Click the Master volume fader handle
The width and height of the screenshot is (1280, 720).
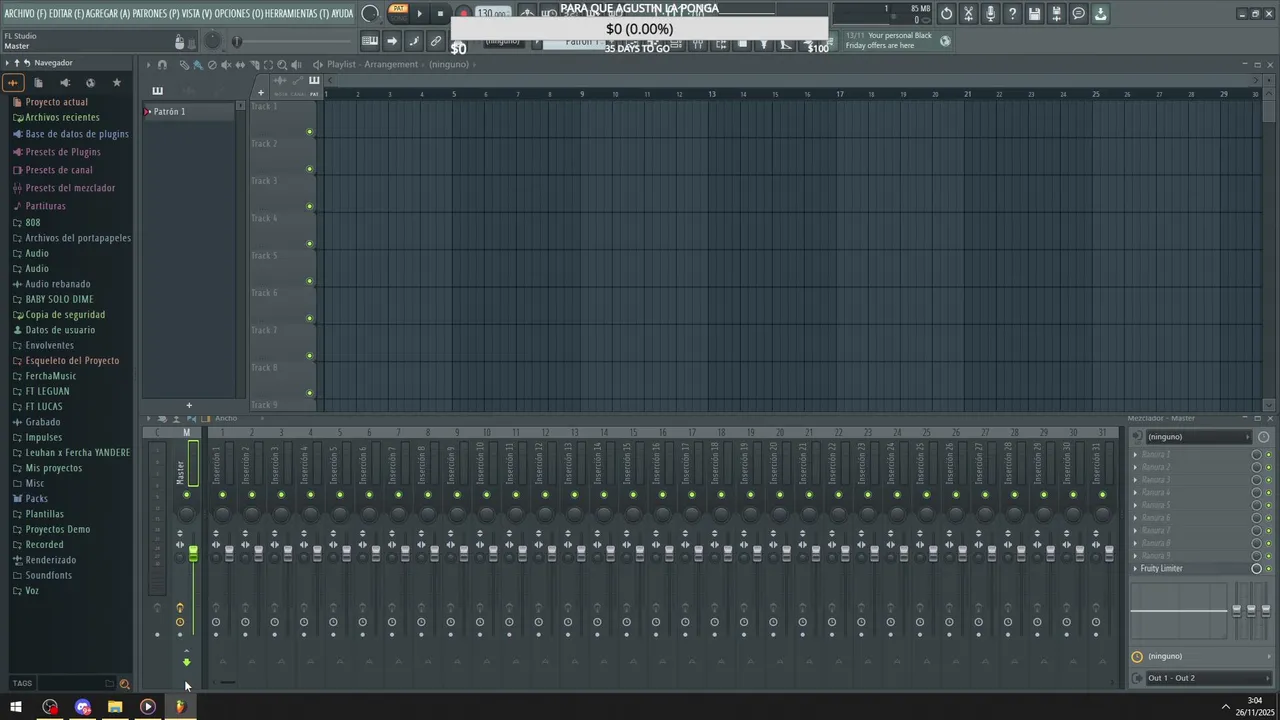[x=193, y=553]
